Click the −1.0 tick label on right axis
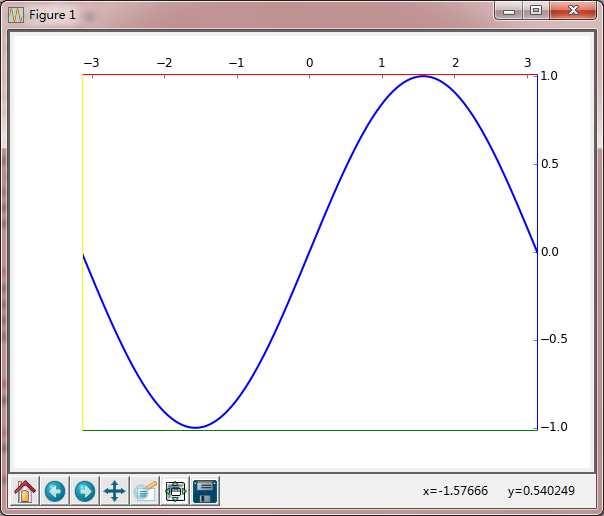Image resolution: width=604 pixels, height=516 pixels. click(554, 427)
